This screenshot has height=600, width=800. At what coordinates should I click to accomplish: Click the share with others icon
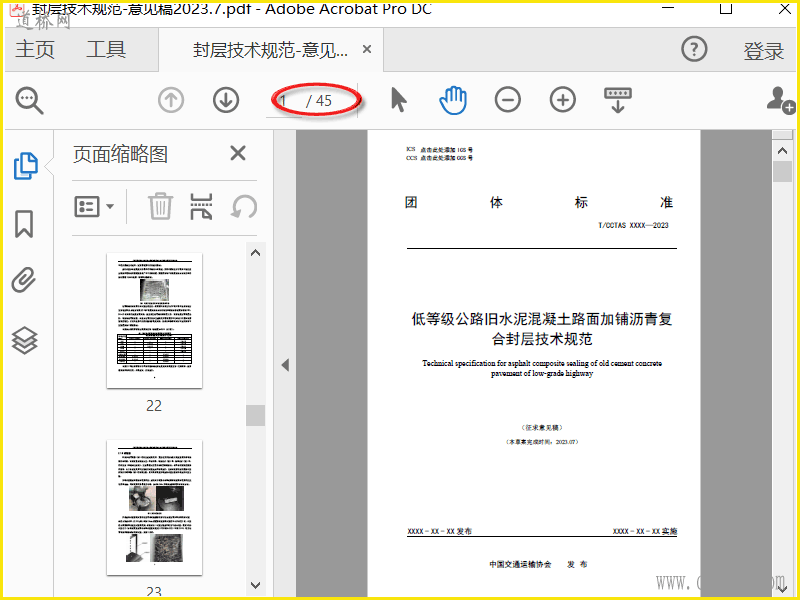pos(781,100)
